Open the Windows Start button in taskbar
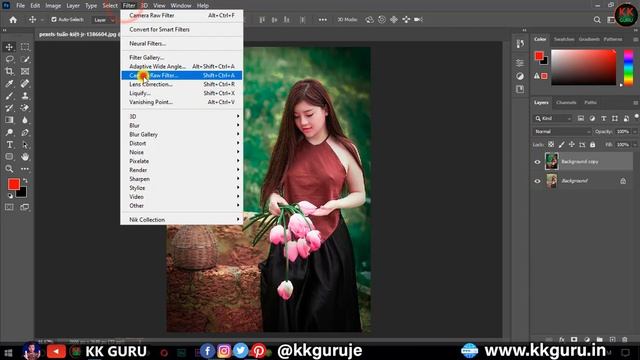The width and height of the screenshot is (640, 360). [8, 352]
